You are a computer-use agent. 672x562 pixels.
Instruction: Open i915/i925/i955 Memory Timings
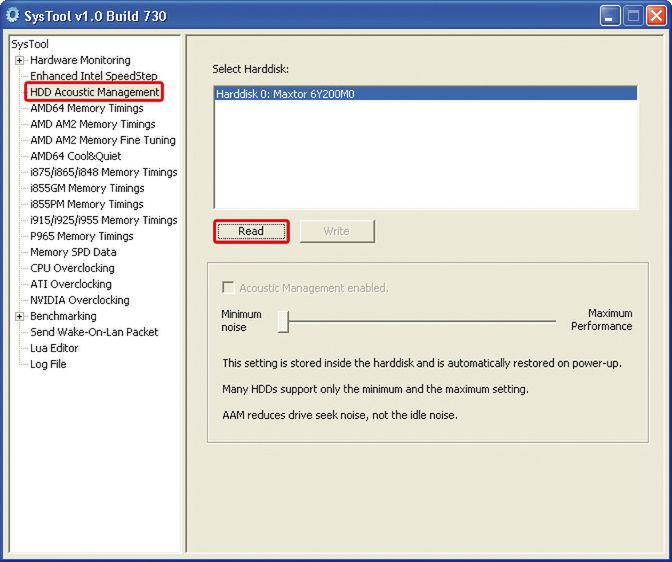click(x=103, y=220)
